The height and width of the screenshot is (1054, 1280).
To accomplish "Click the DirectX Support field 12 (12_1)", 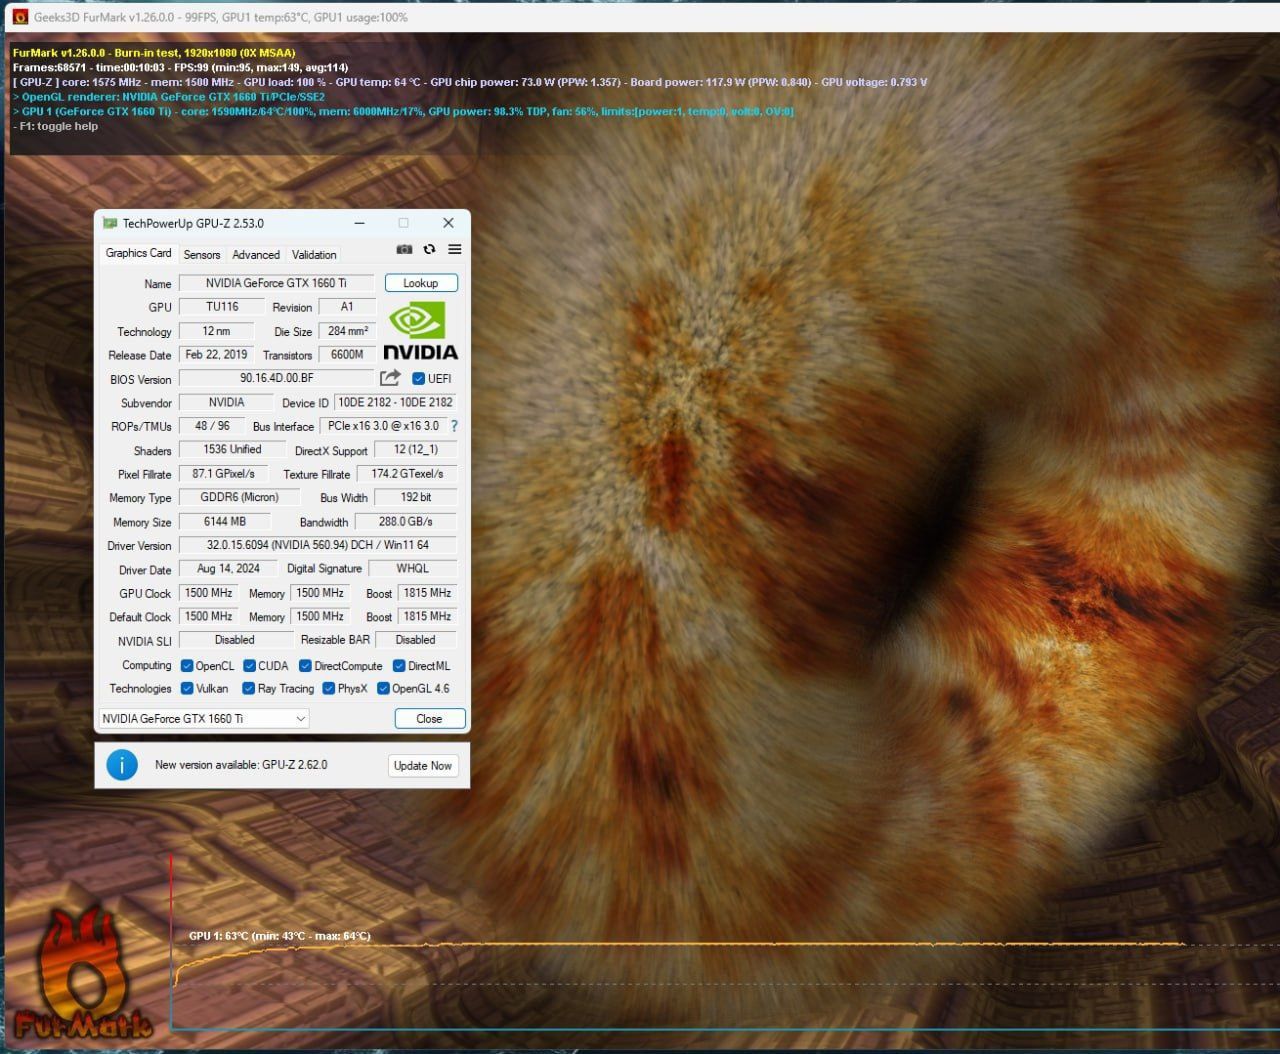I will (x=415, y=450).
